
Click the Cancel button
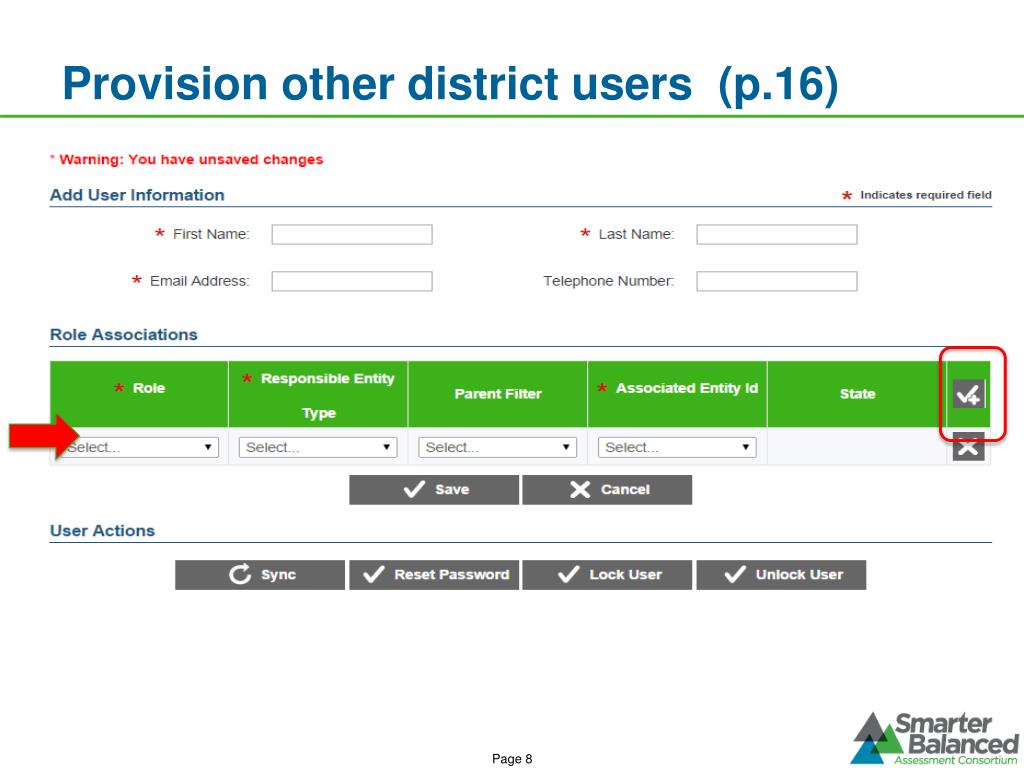tap(607, 490)
